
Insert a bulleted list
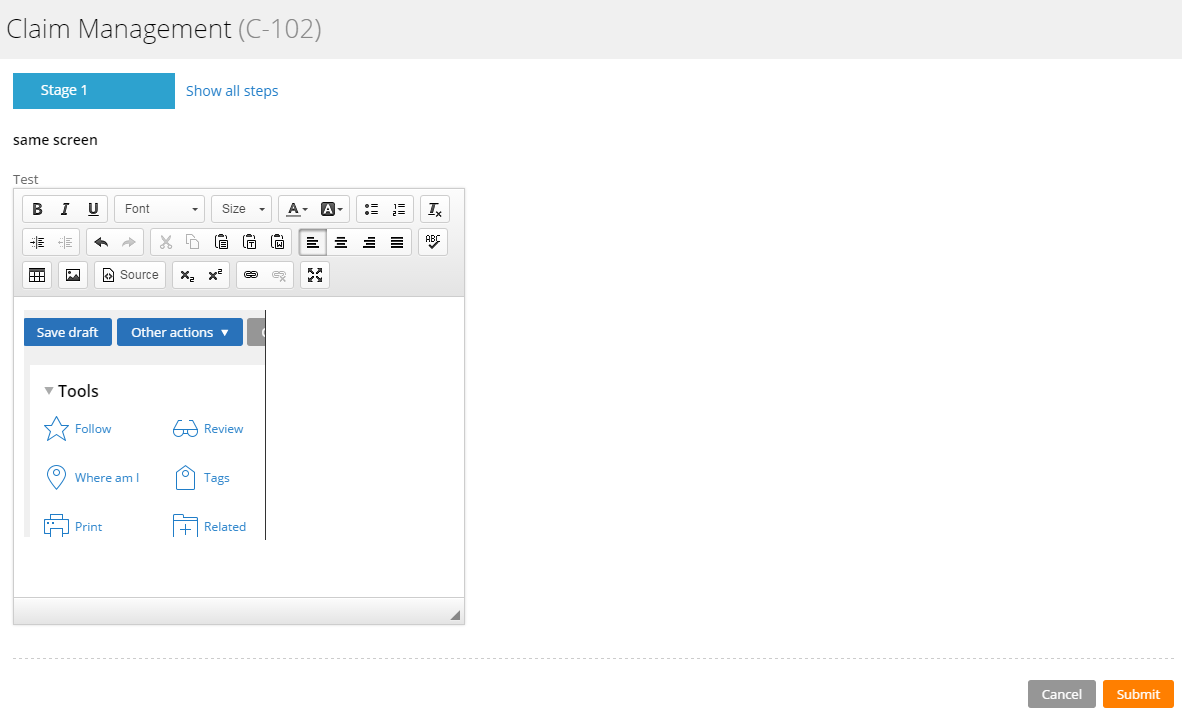[x=371, y=209]
